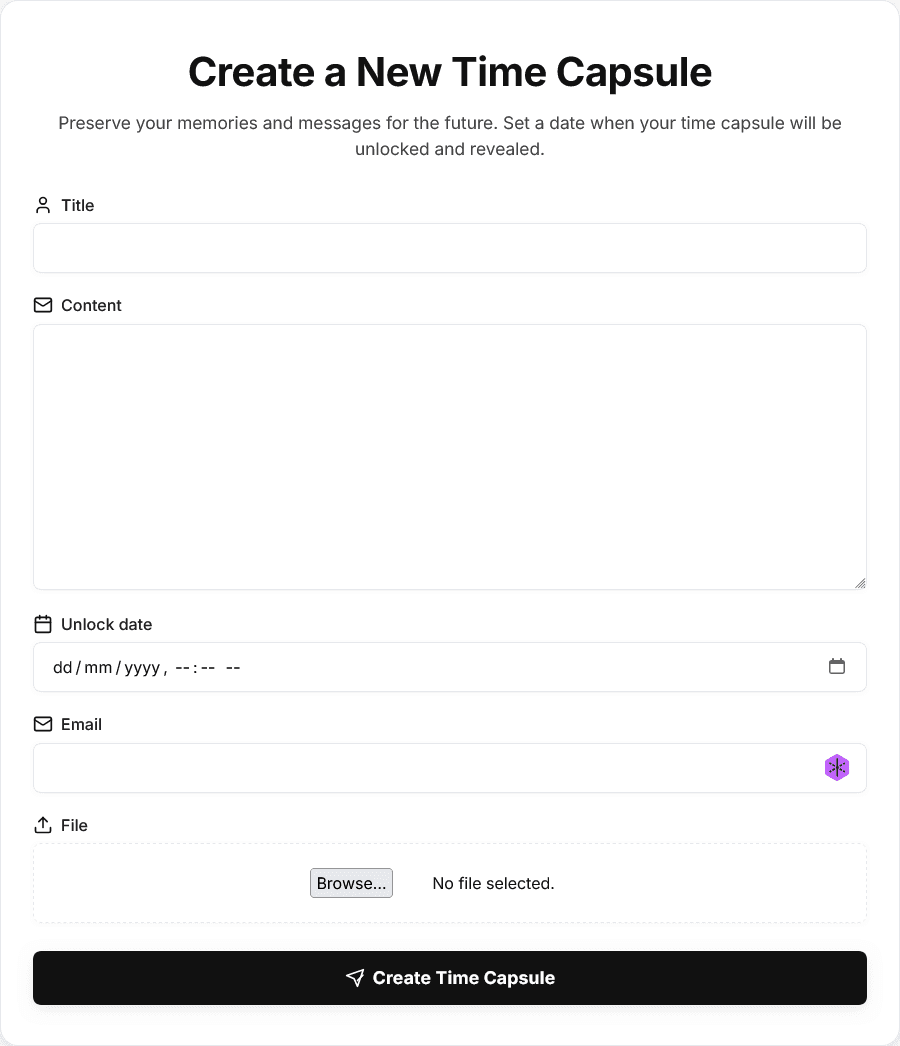Click the resize handle of the Content textarea
Screen dimensions: 900x1046
pyautogui.click(x=860, y=583)
